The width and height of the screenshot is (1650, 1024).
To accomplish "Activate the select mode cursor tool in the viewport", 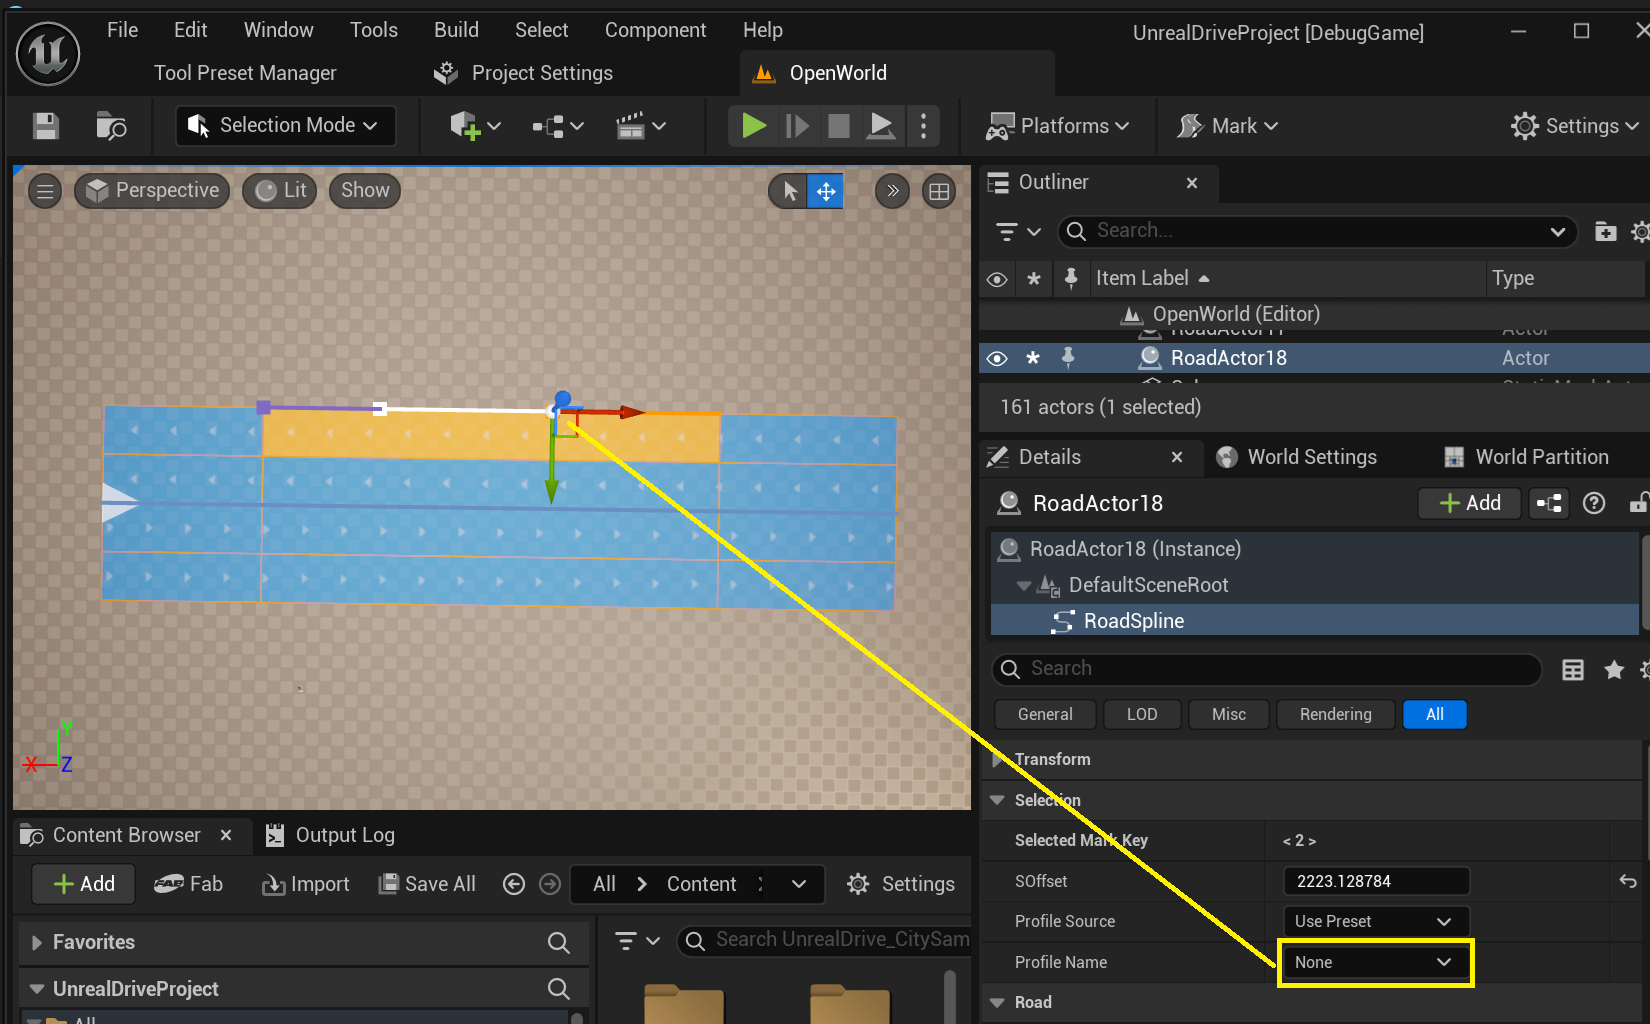I will pos(790,191).
